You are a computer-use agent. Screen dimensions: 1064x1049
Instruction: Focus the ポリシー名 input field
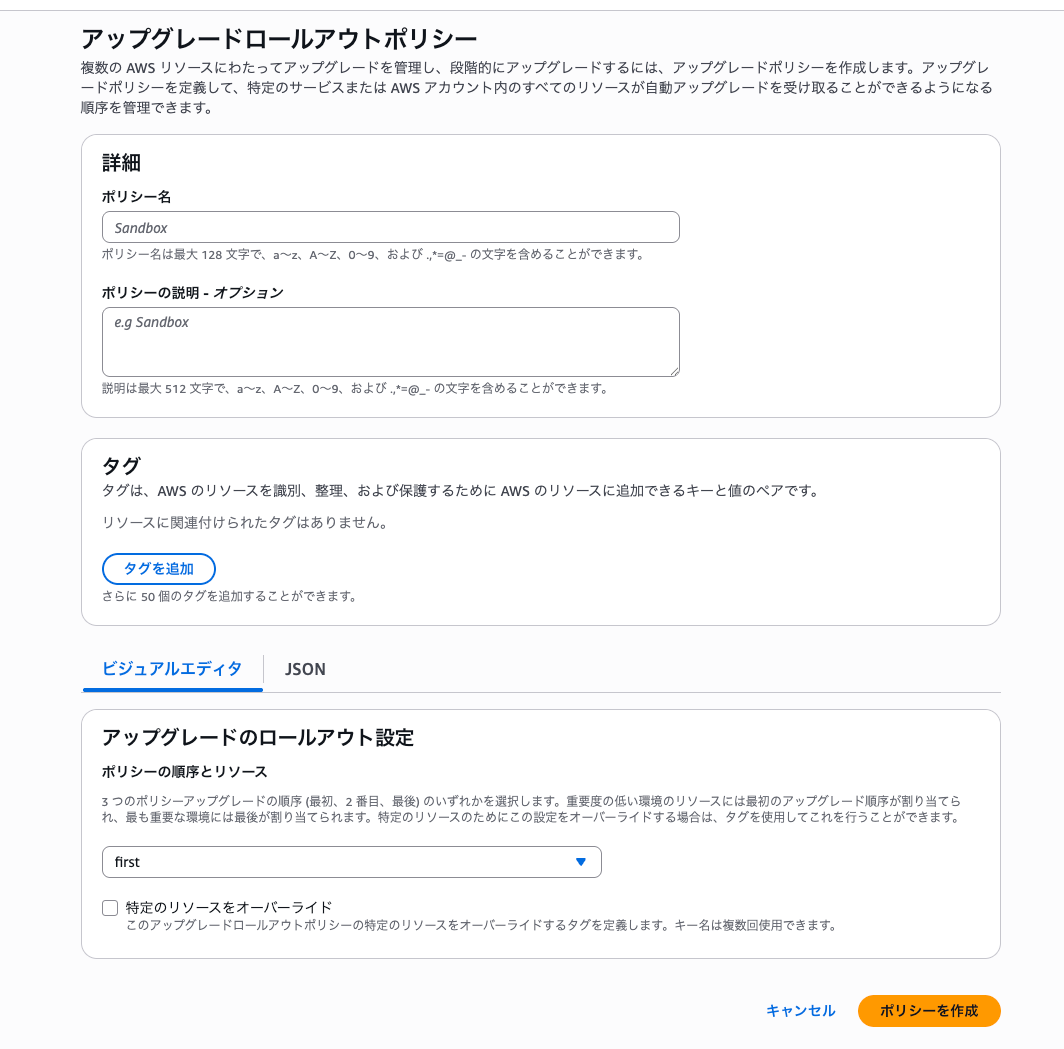(x=390, y=228)
